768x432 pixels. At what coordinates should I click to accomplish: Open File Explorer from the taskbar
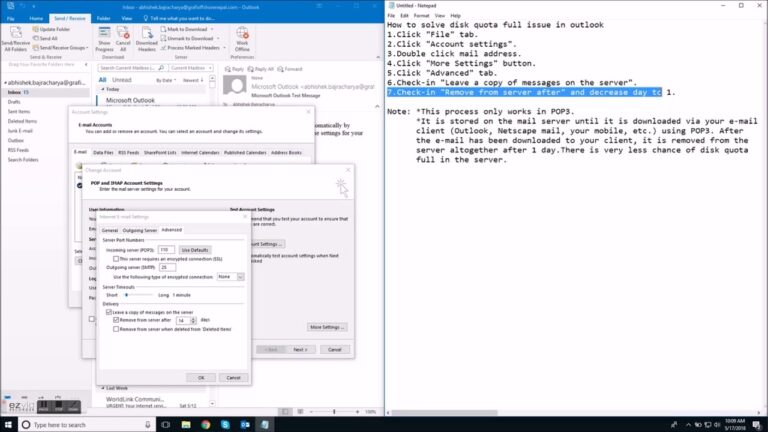186,425
